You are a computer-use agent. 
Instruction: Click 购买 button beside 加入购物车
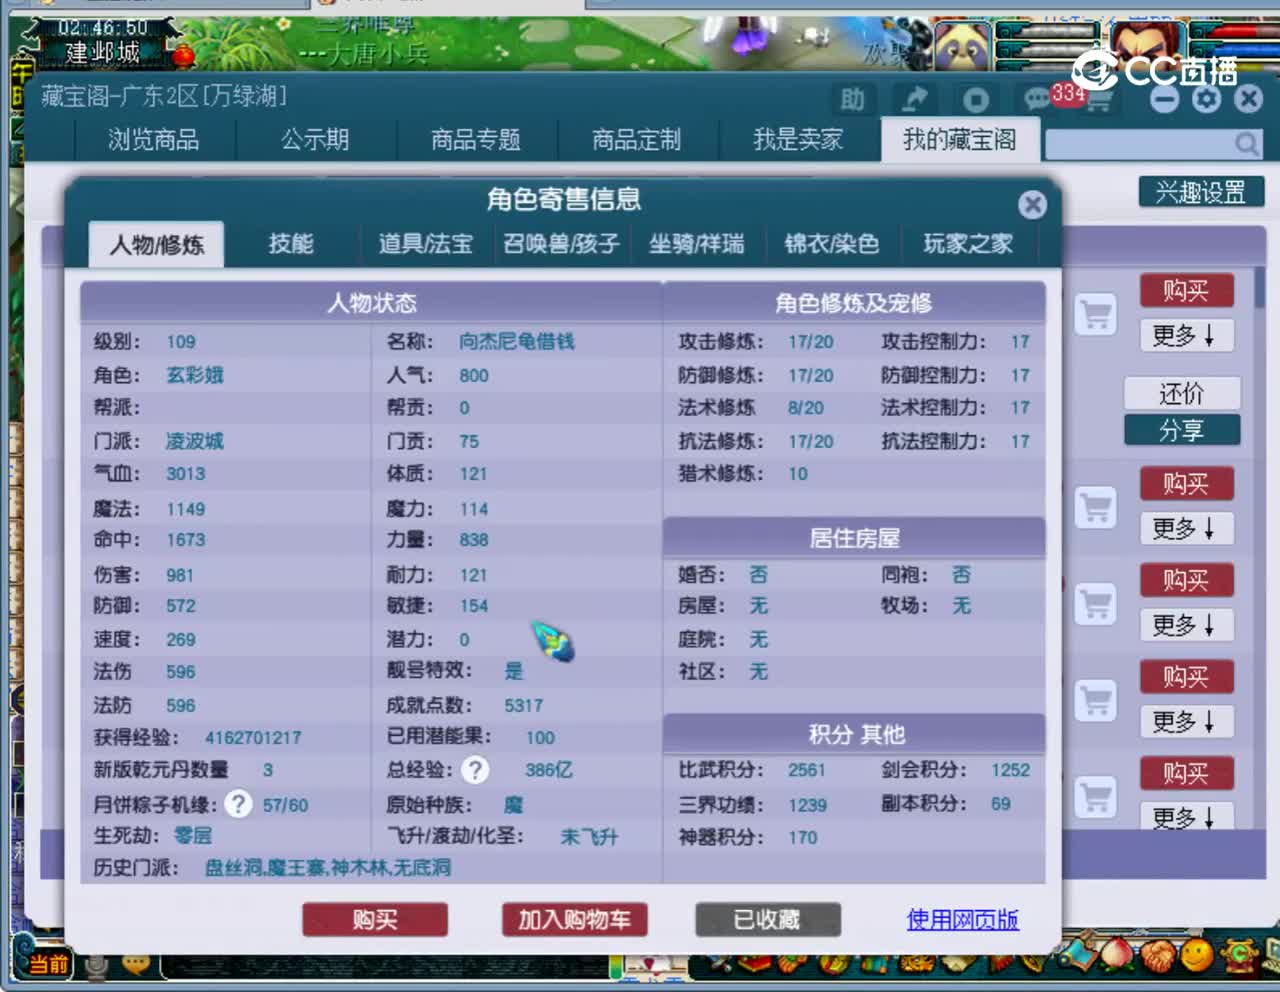click(x=375, y=920)
